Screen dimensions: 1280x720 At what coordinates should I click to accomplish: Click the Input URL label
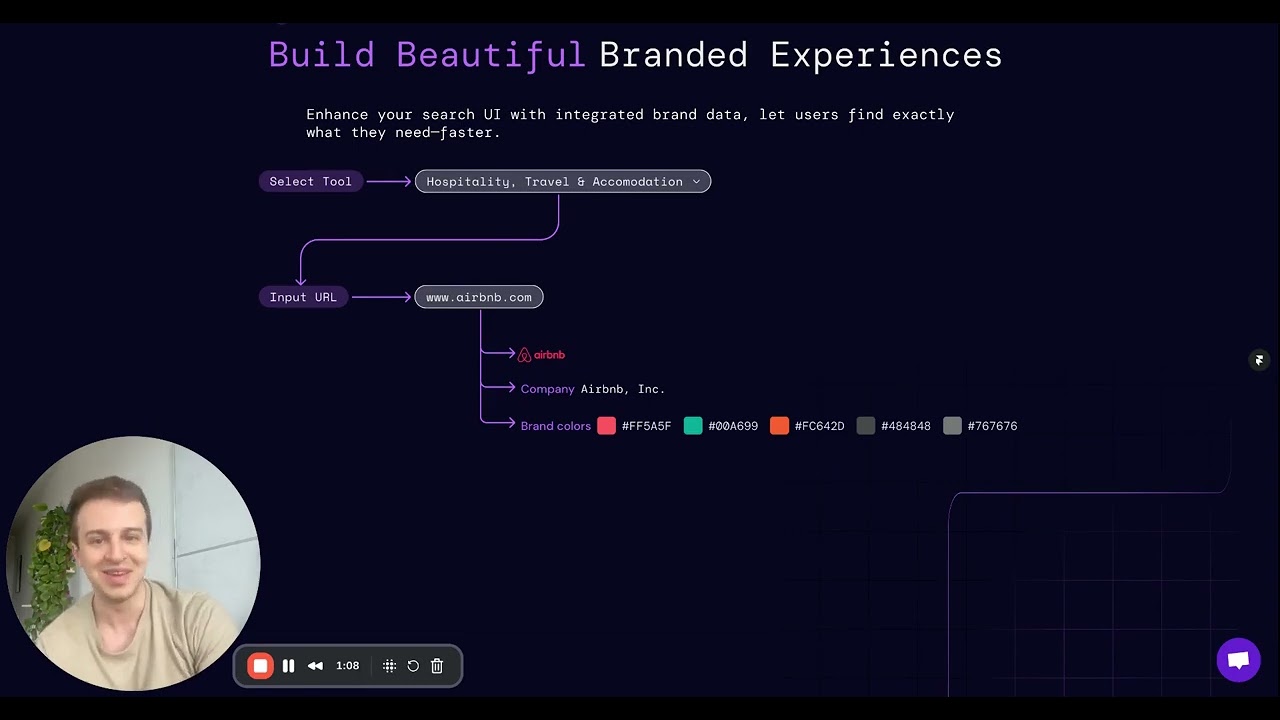(x=303, y=297)
